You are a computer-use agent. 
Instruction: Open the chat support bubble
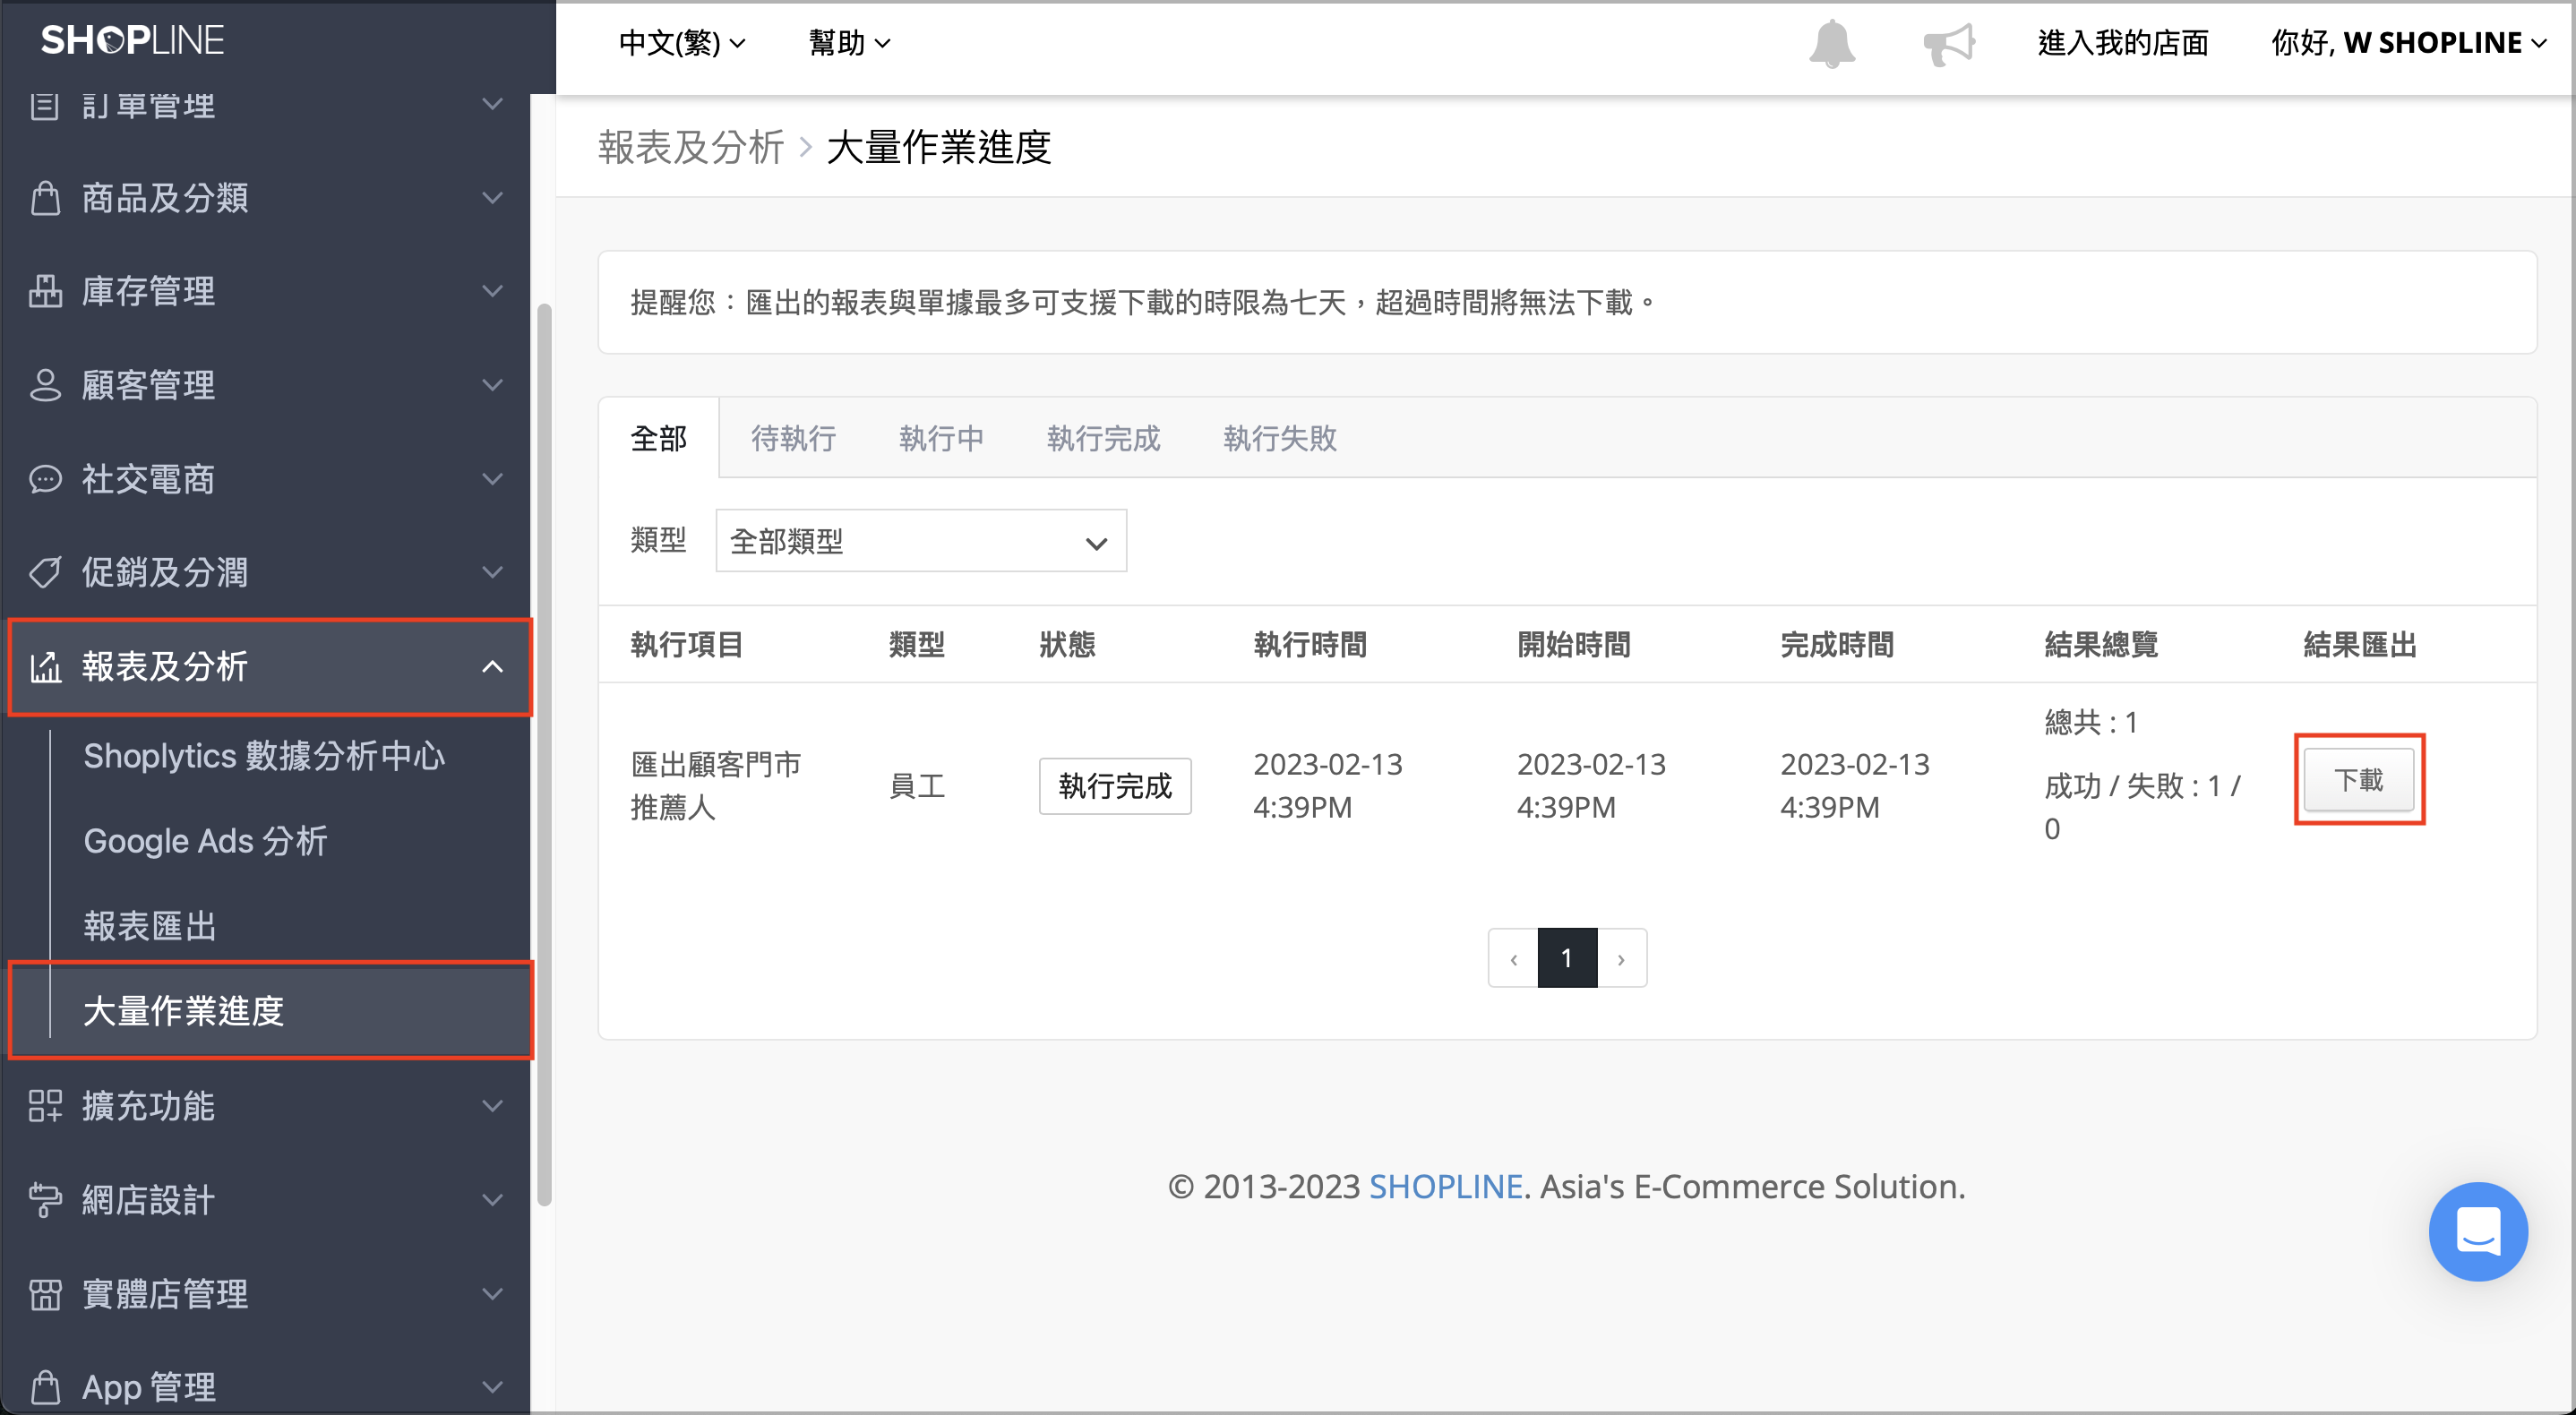pyautogui.click(x=2477, y=1231)
